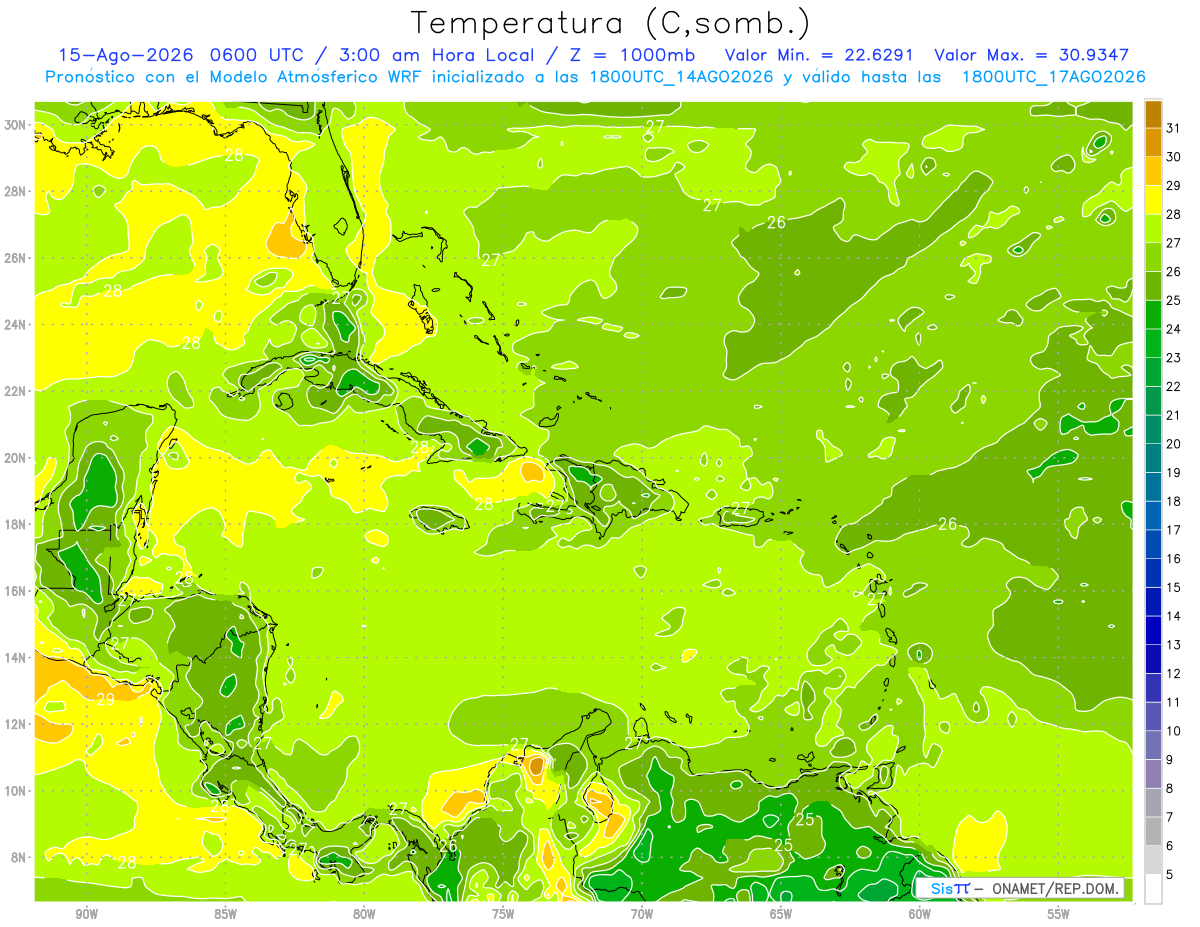The image size is (1200, 927).
Task: Click the color scale value "14"
Action: click(x=1174, y=616)
